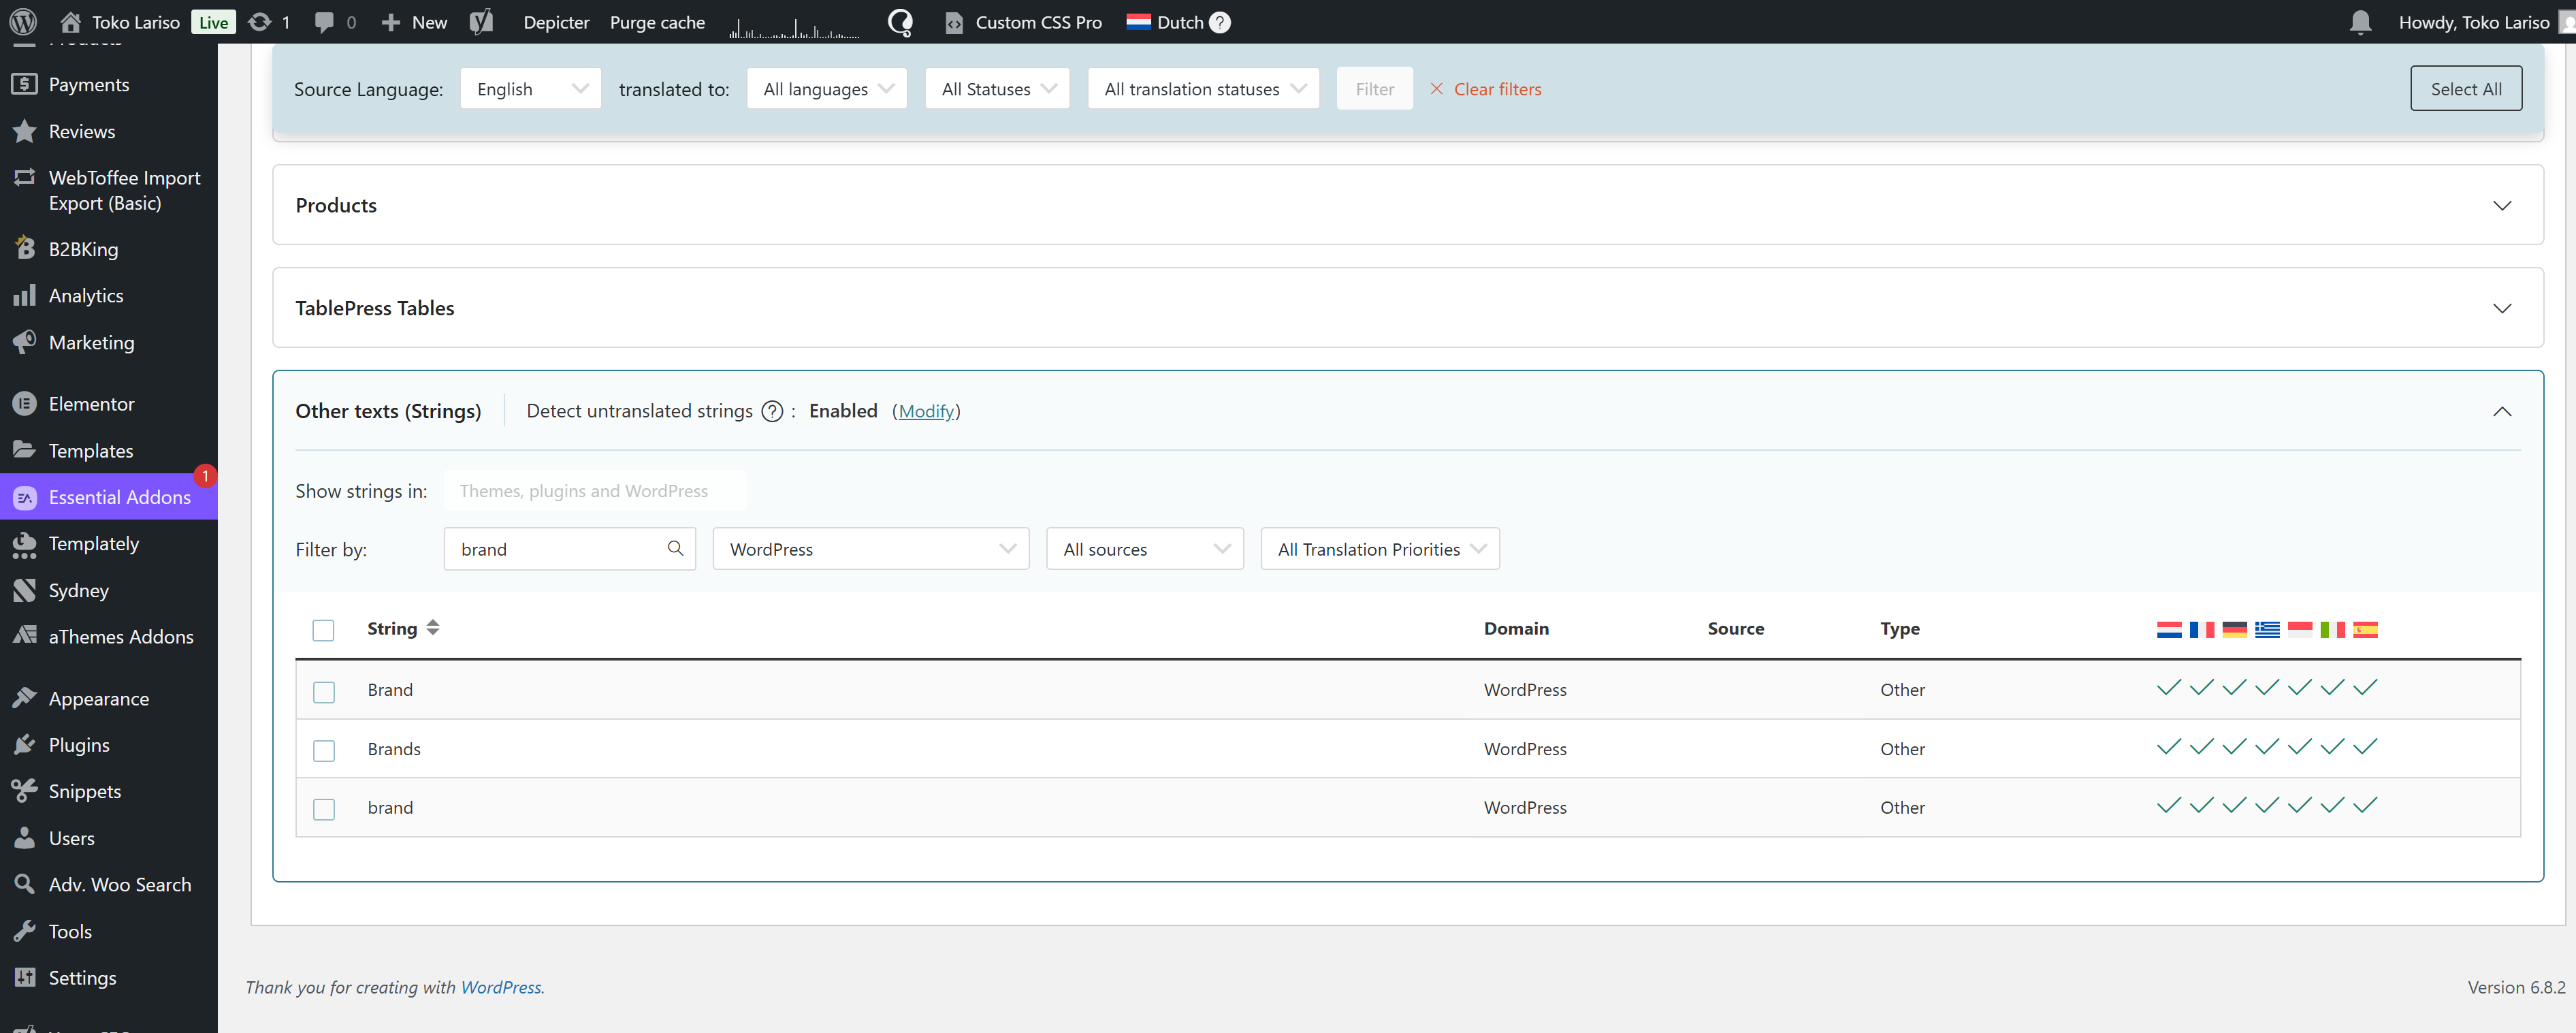
Task: Expand the Products section
Action: [x=2501, y=206]
